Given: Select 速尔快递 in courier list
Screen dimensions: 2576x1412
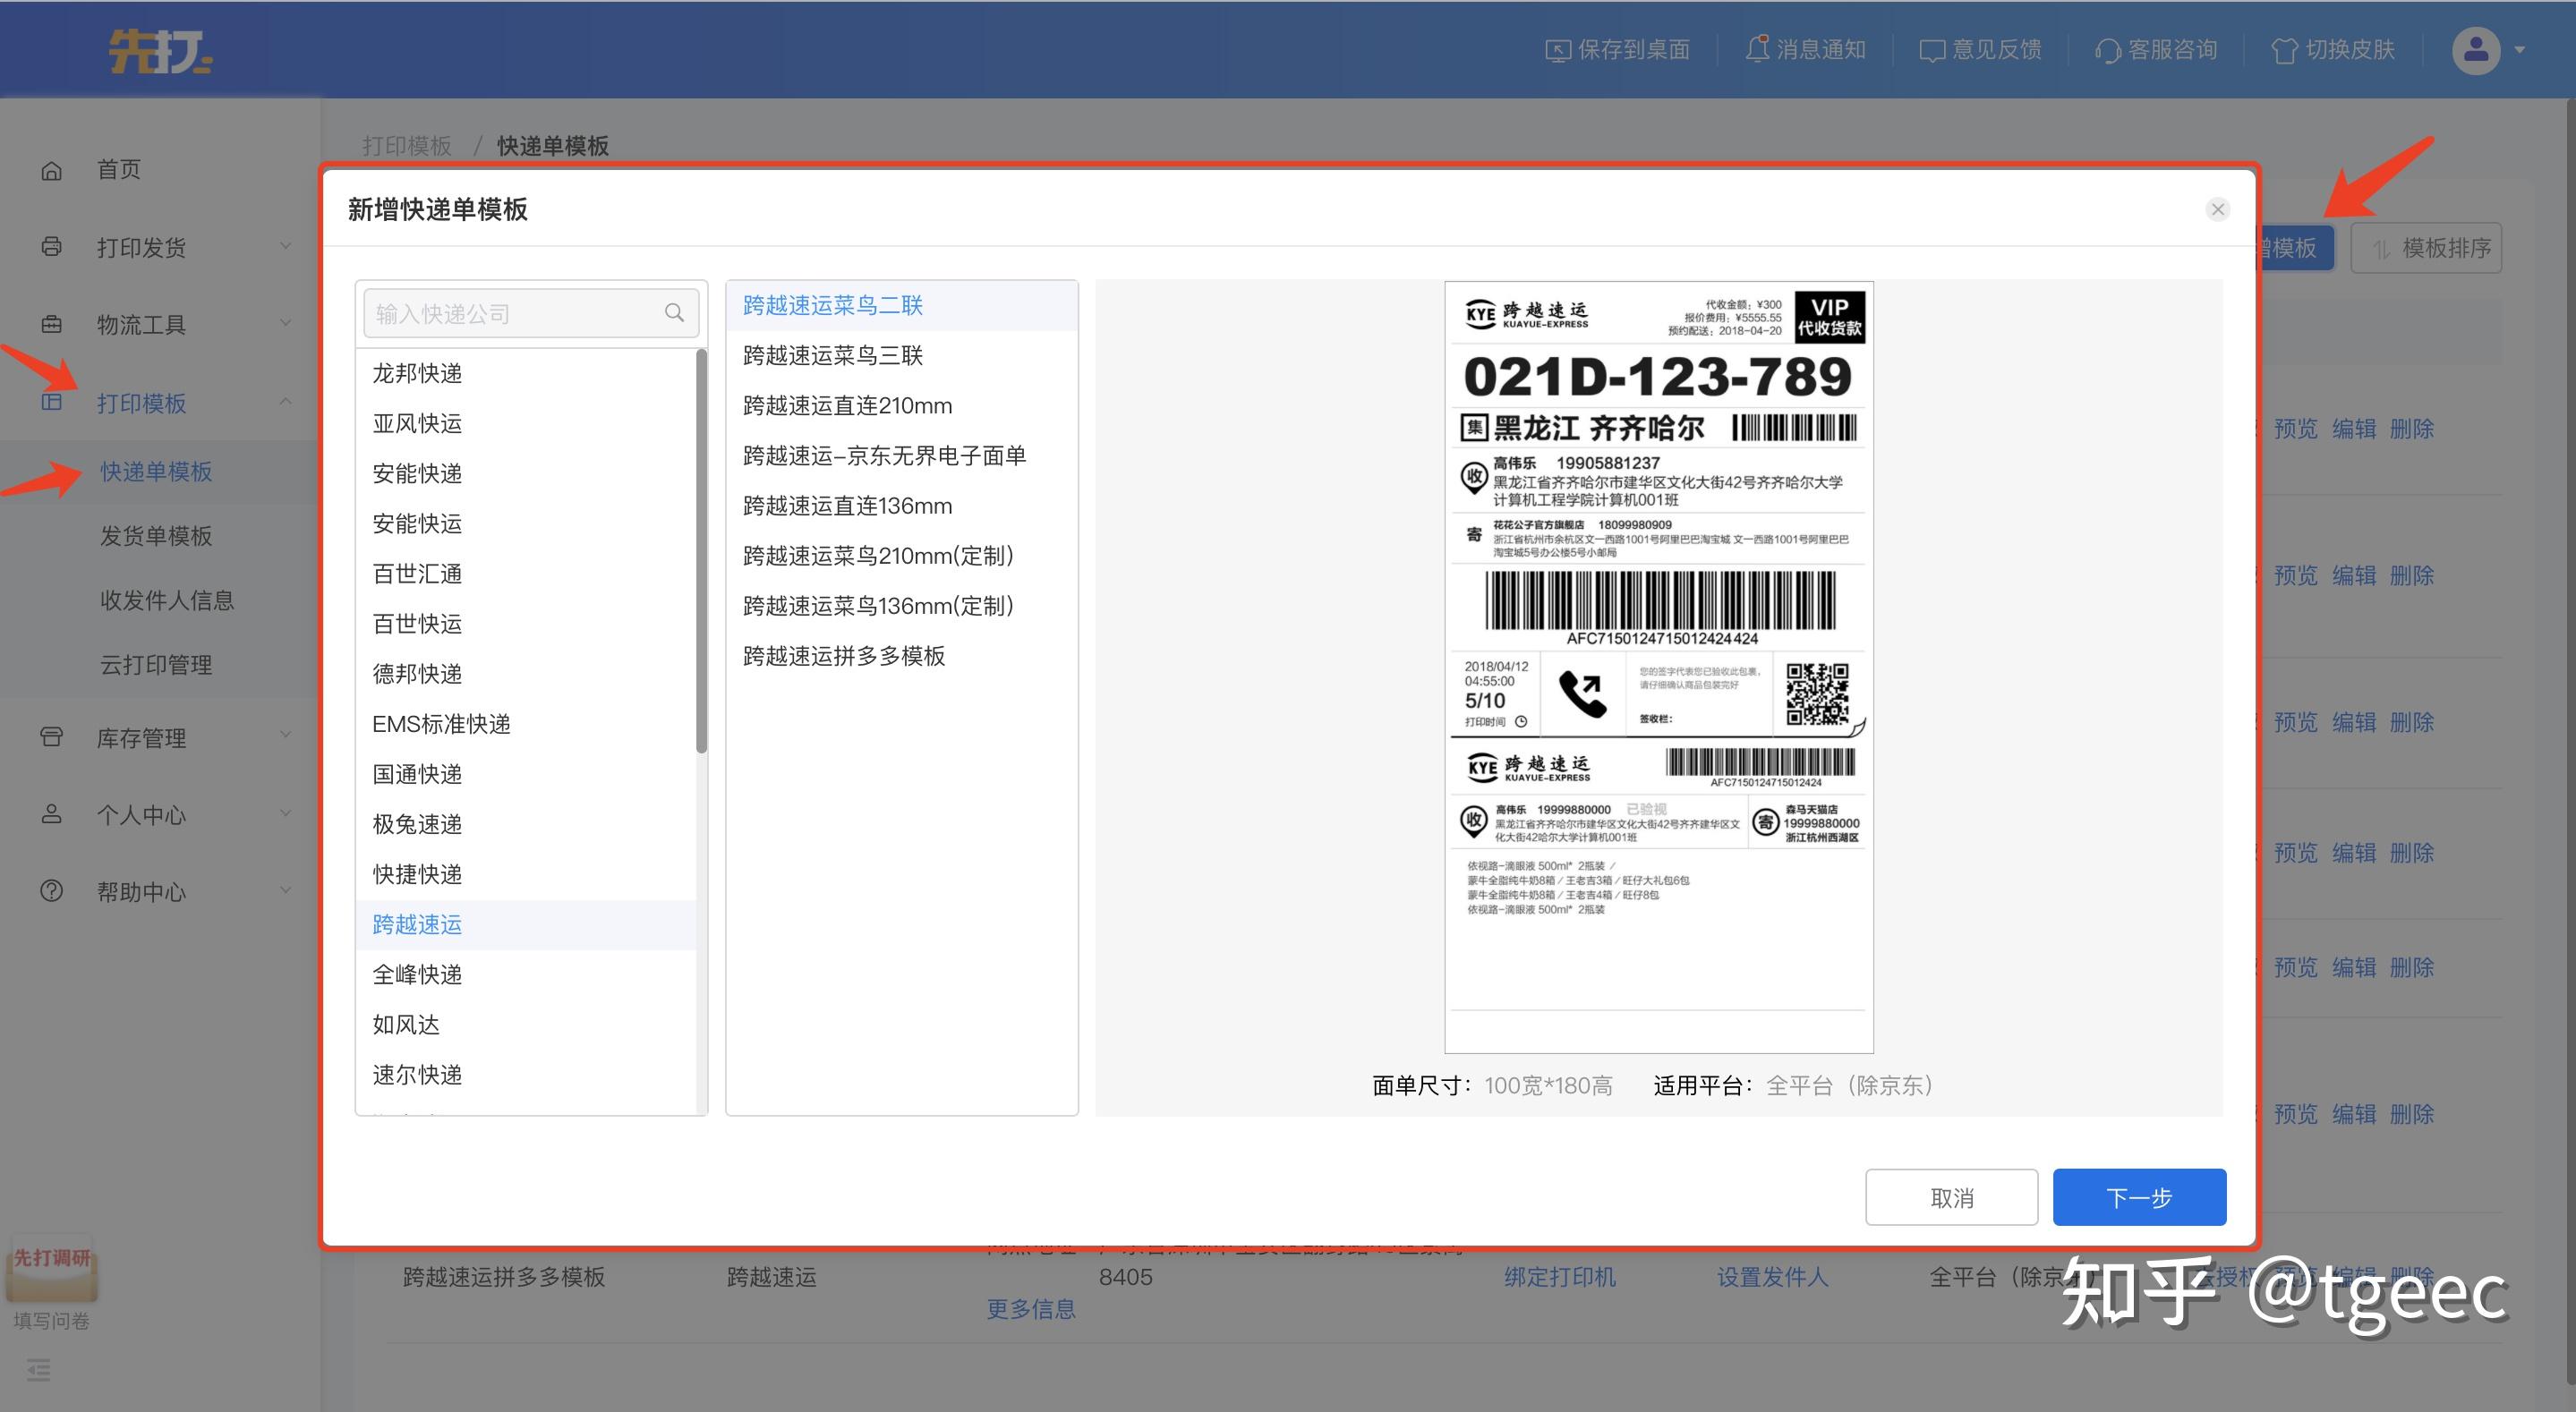Looking at the screenshot, I should (526, 1074).
